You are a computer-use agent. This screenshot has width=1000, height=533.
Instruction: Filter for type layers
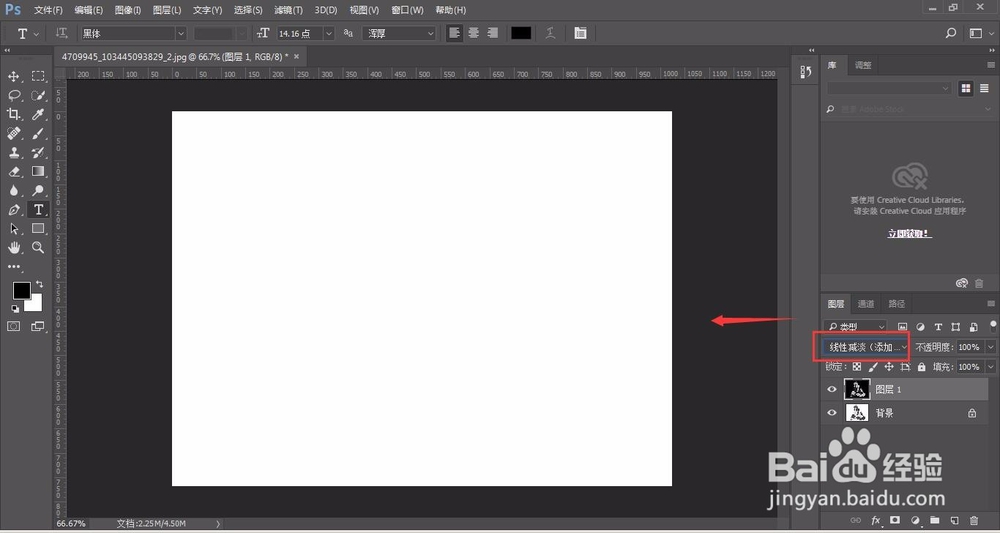pyautogui.click(x=938, y=326)
